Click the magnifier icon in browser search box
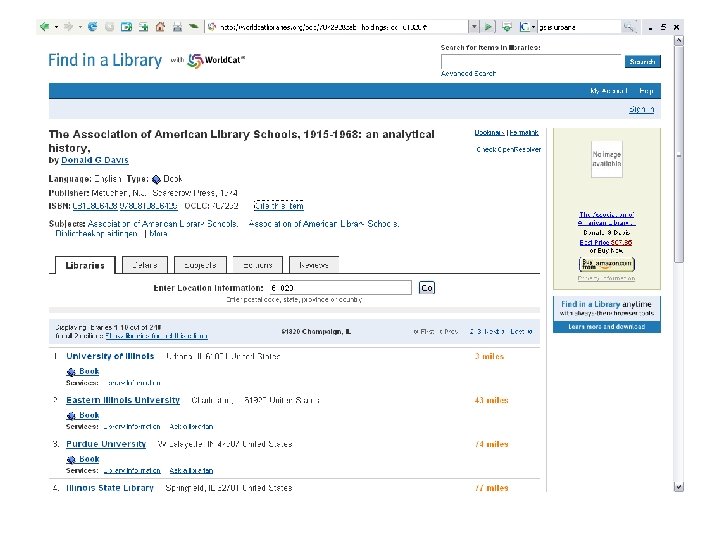Screen dimensions: 720x540 (x=629, y=27)
